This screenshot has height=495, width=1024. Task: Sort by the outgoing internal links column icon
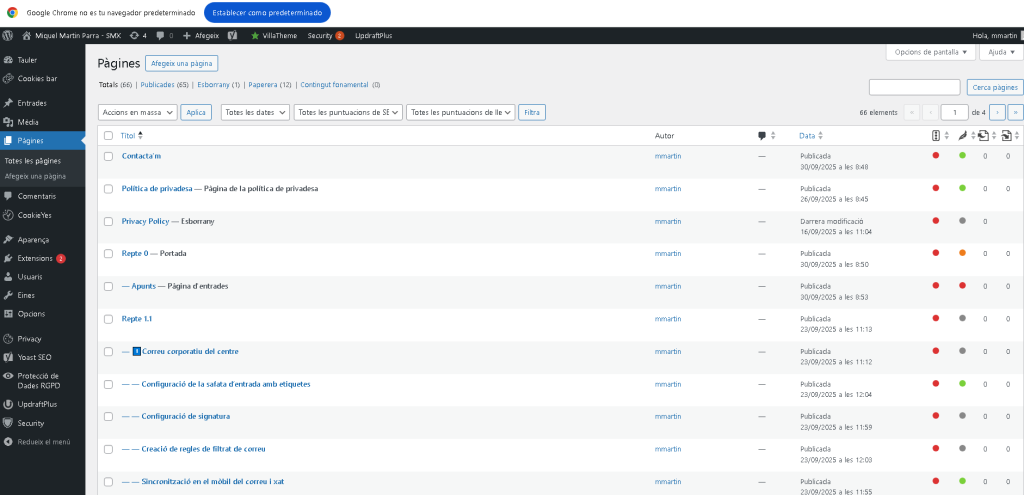[x=983, y=135]
